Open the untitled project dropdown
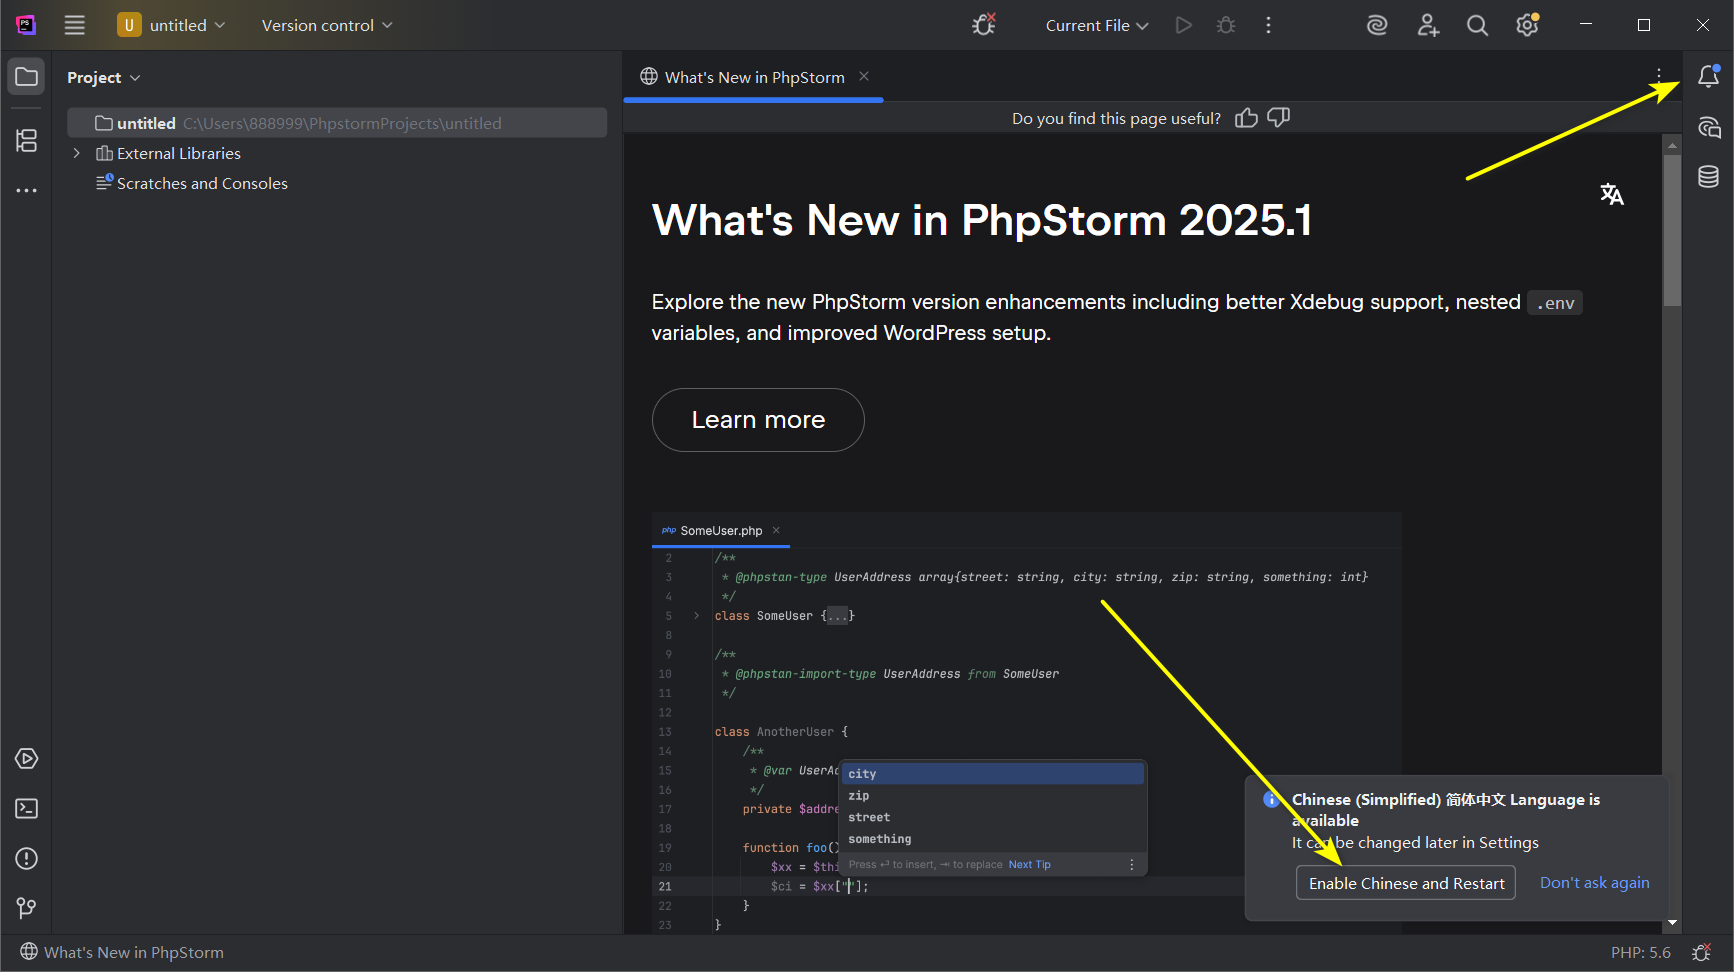This screenshot has width=1734, height=972. click(172, 25)
